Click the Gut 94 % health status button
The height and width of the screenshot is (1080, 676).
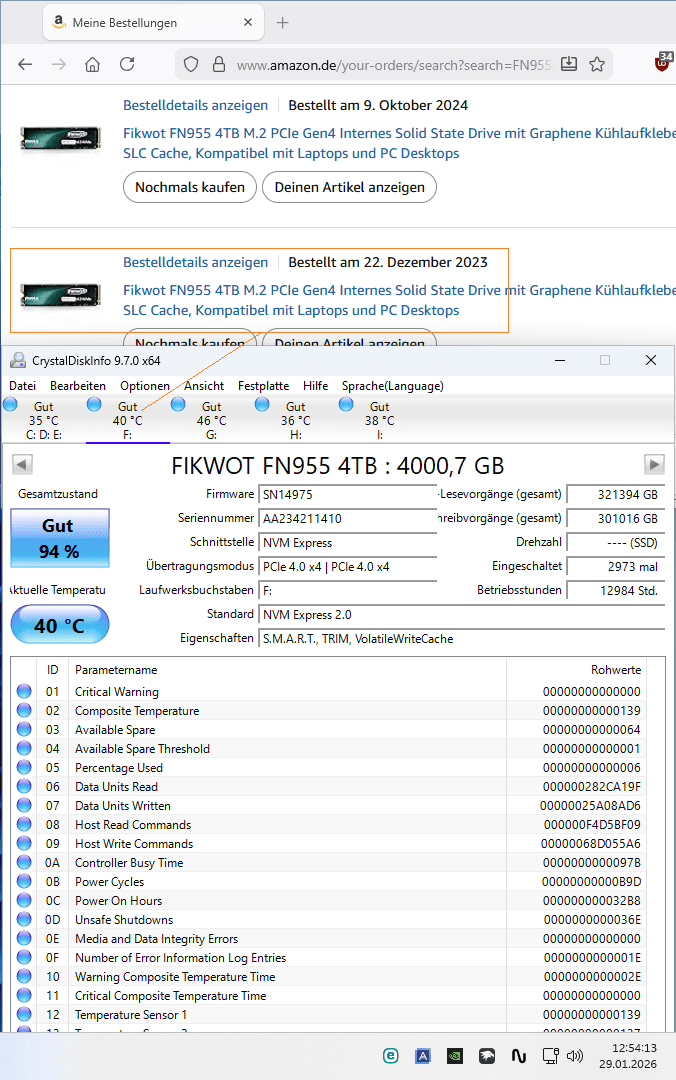pos(60,538)
